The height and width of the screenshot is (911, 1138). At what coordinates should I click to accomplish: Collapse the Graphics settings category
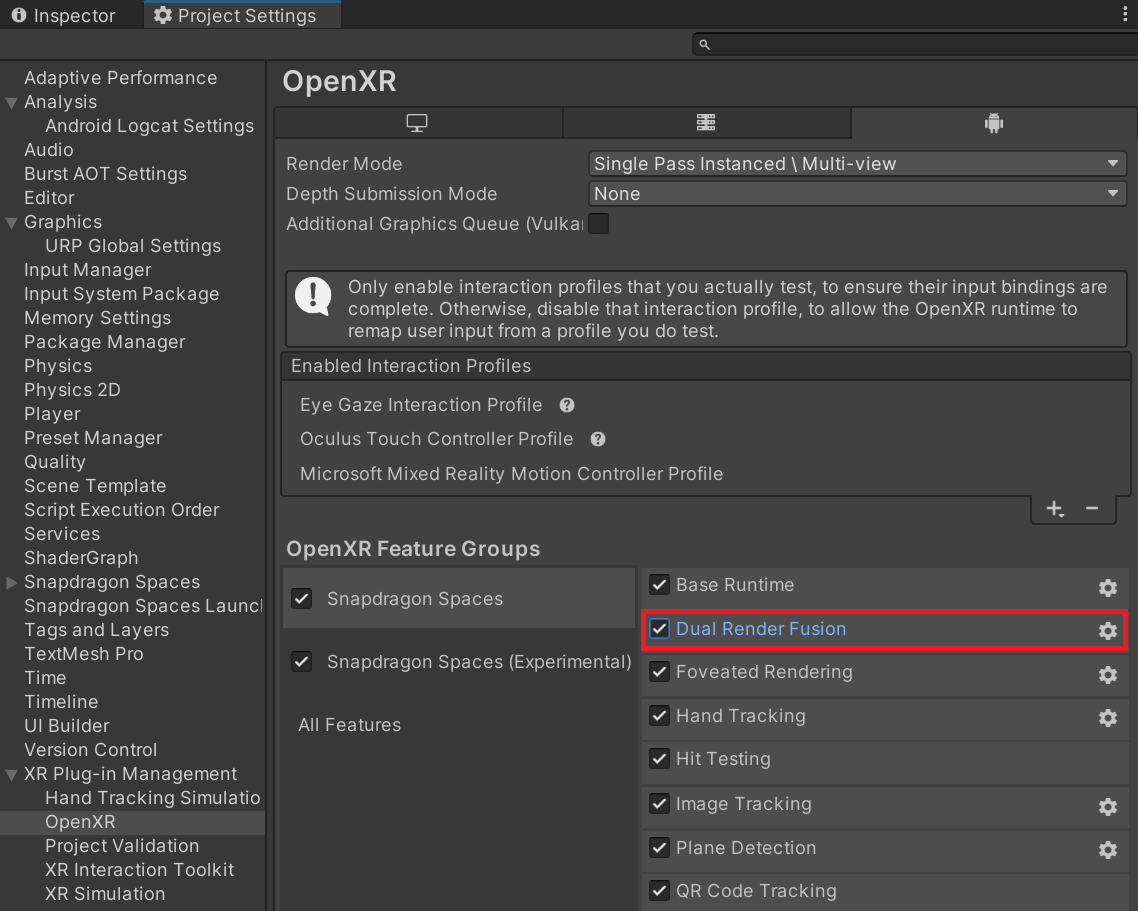(x=12, y=223)
